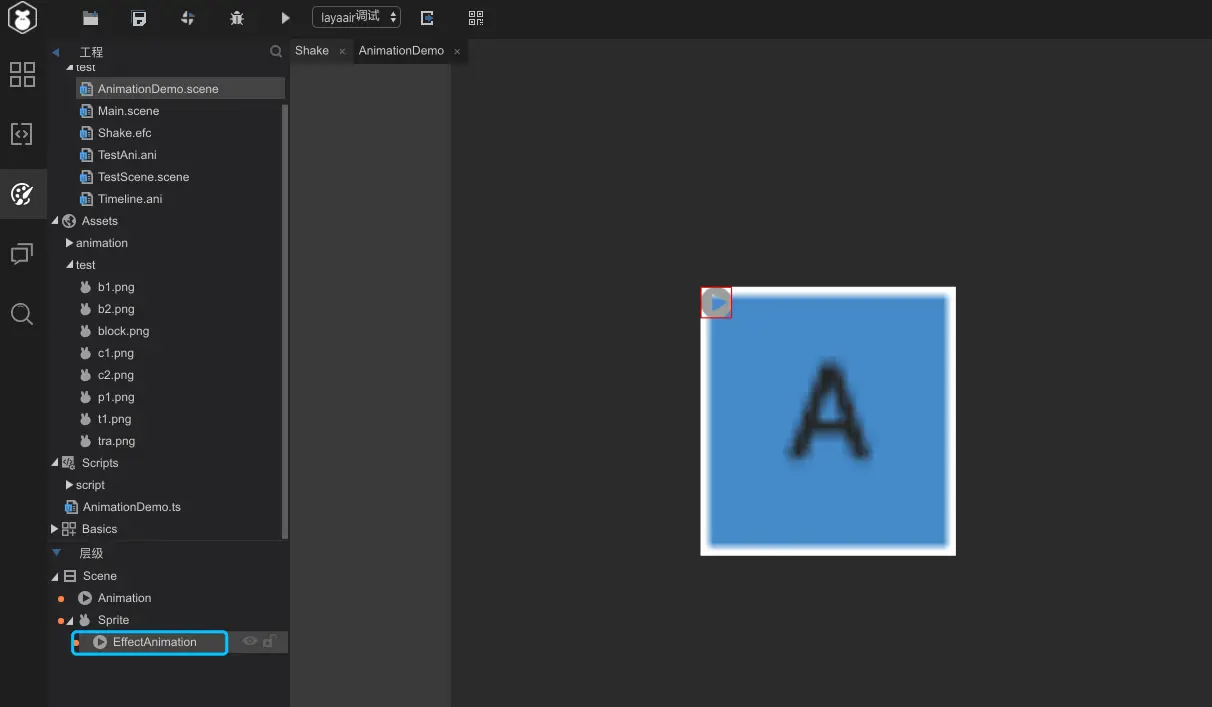Click the Assets globe icon
The image size is (1212, 707).
tap(69, 221)
